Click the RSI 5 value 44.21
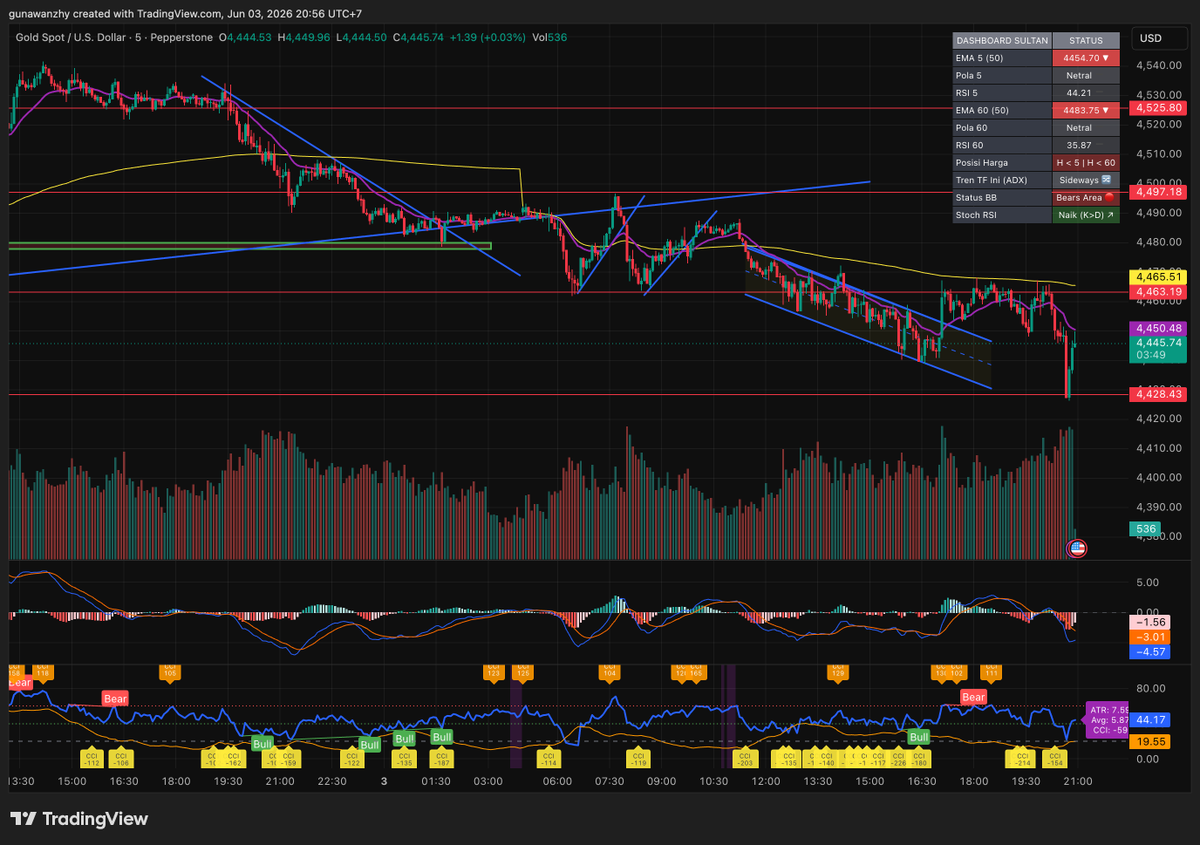The image size is (1200, 845). click(1078, 93)
